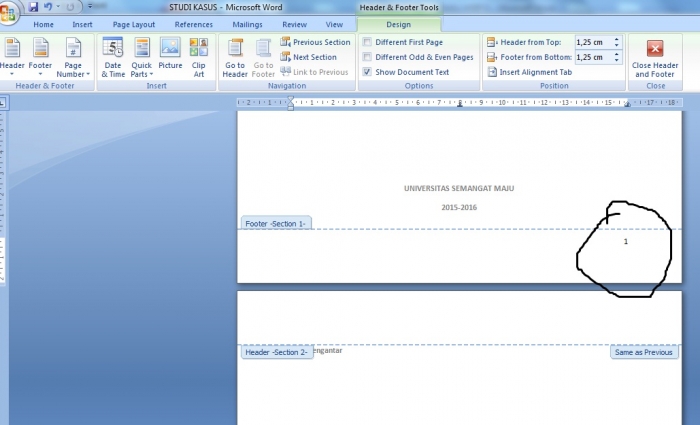Uncheck Show Document Text

(x=367, y=72)
